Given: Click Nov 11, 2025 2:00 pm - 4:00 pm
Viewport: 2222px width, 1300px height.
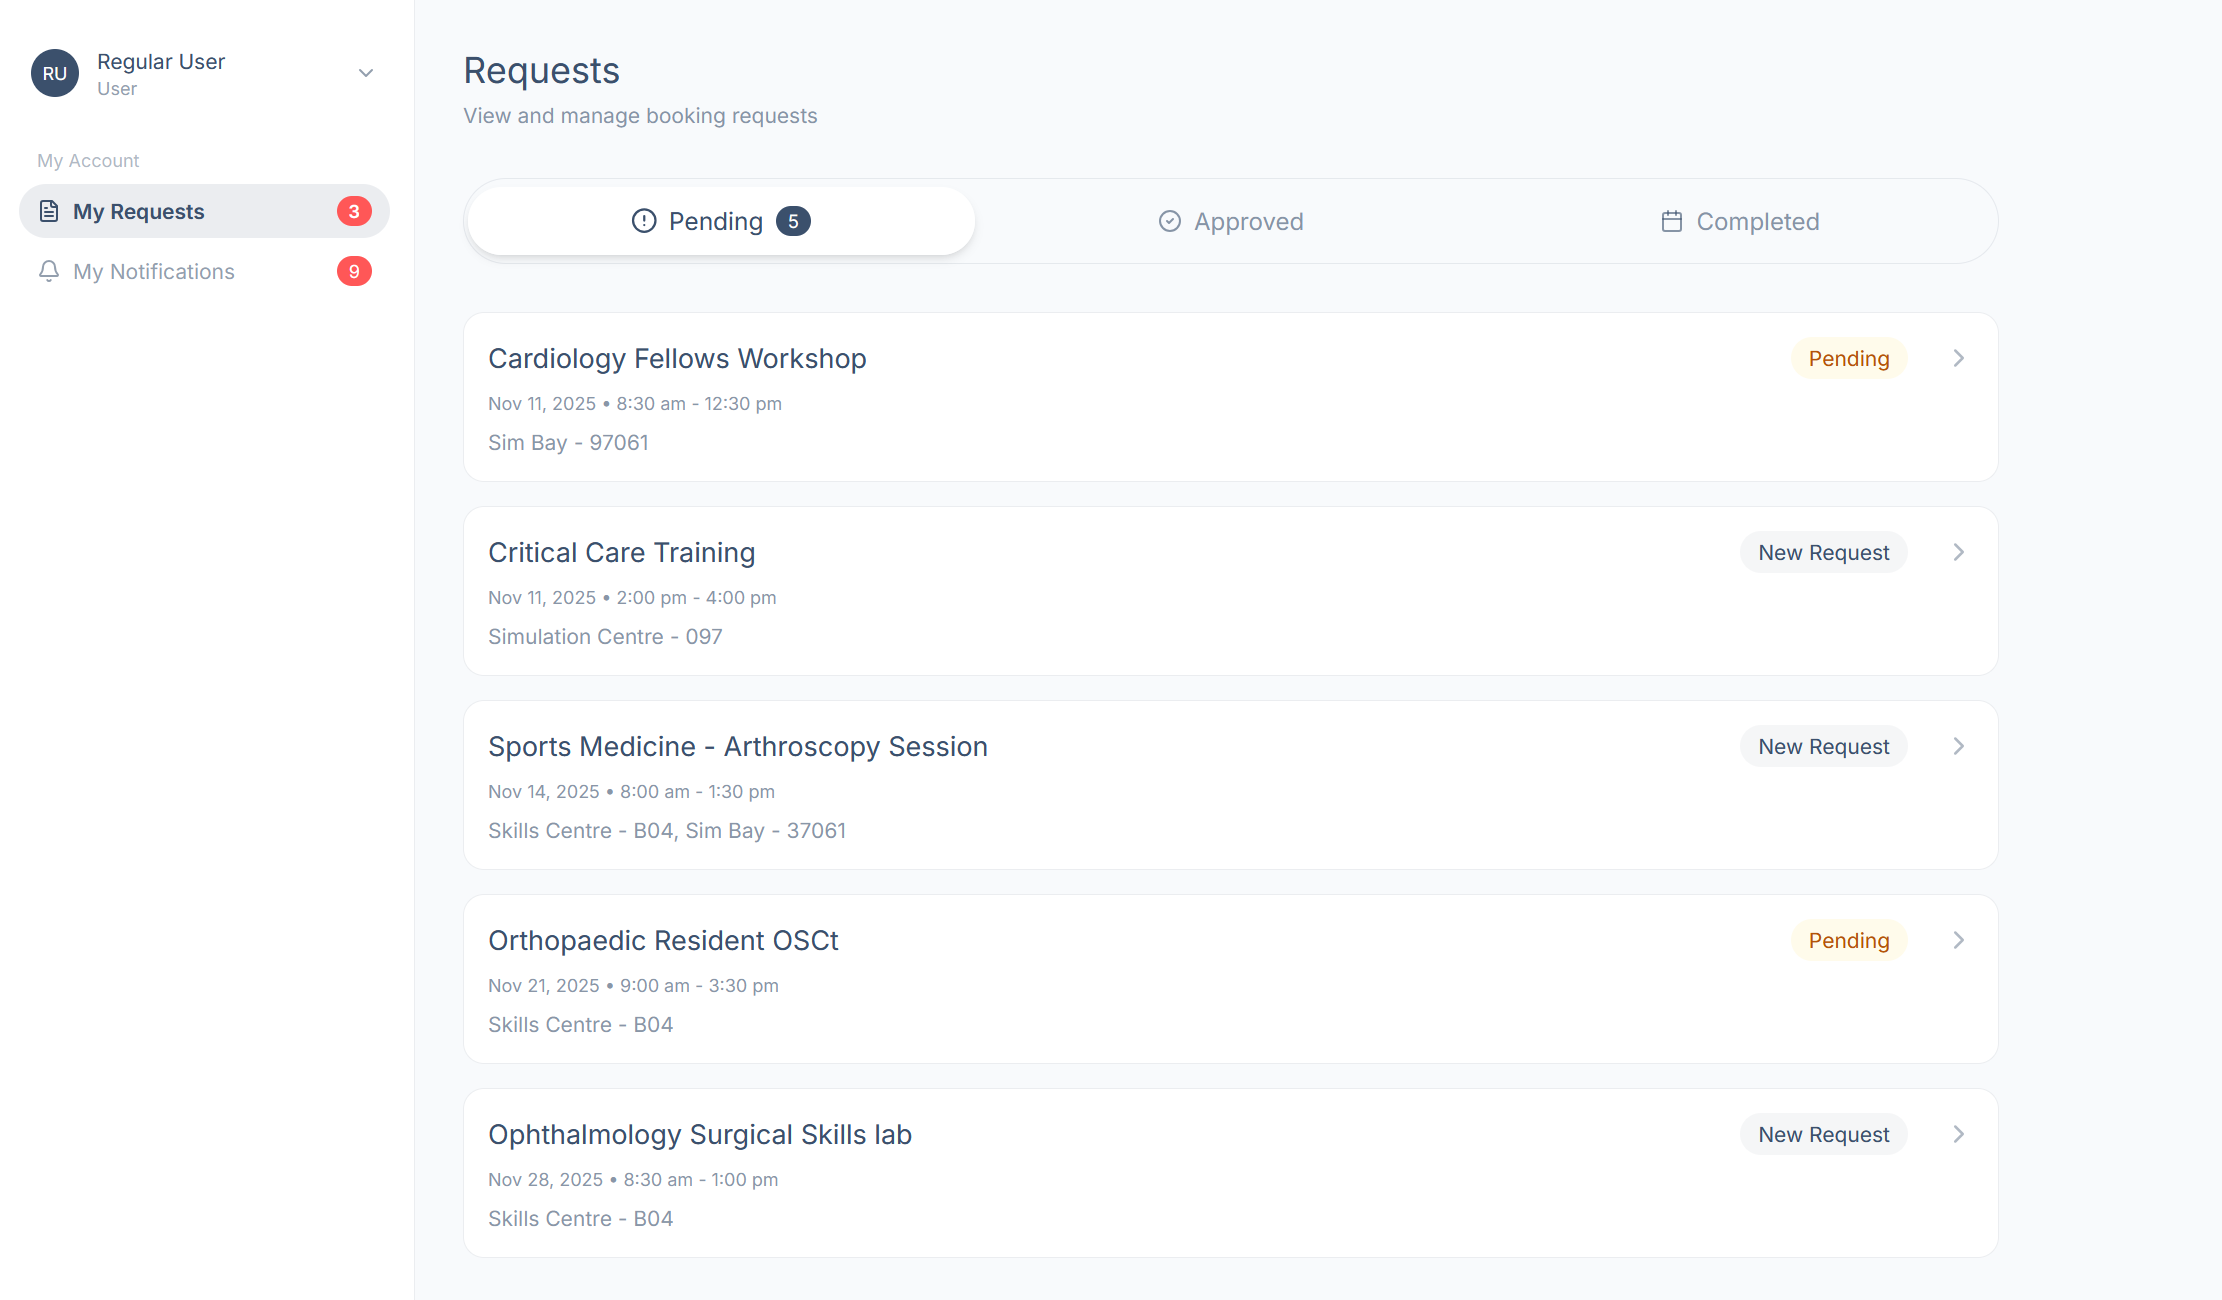Looking at the screenshot, I should click(632, 597).
